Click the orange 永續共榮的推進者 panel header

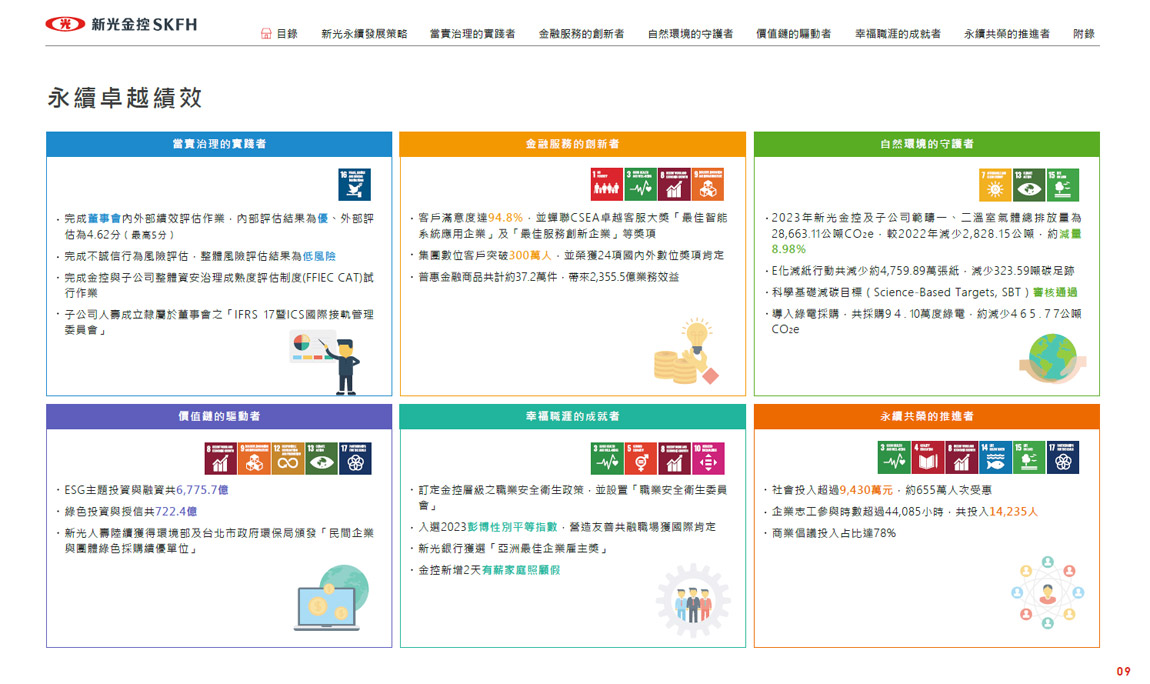pyautogui.click(x=926, y=416)
